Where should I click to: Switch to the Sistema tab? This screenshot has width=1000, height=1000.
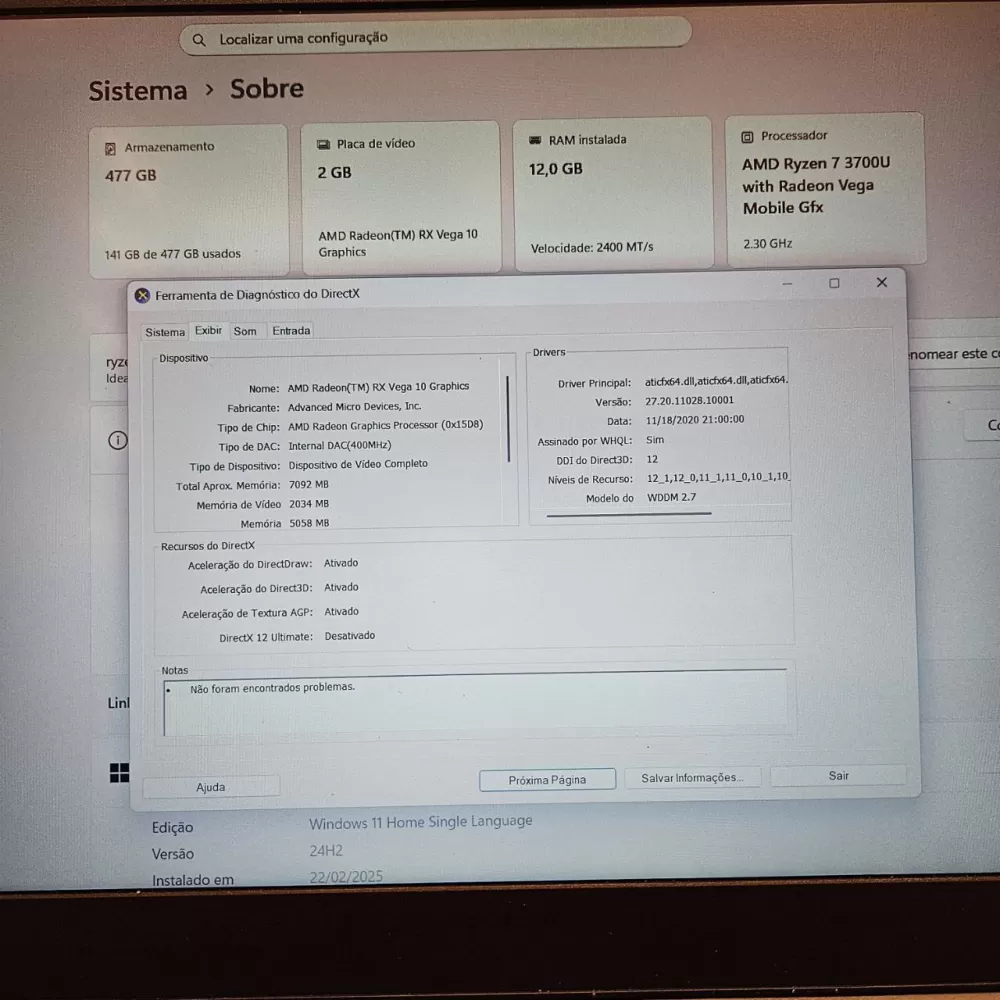(165, 332)
